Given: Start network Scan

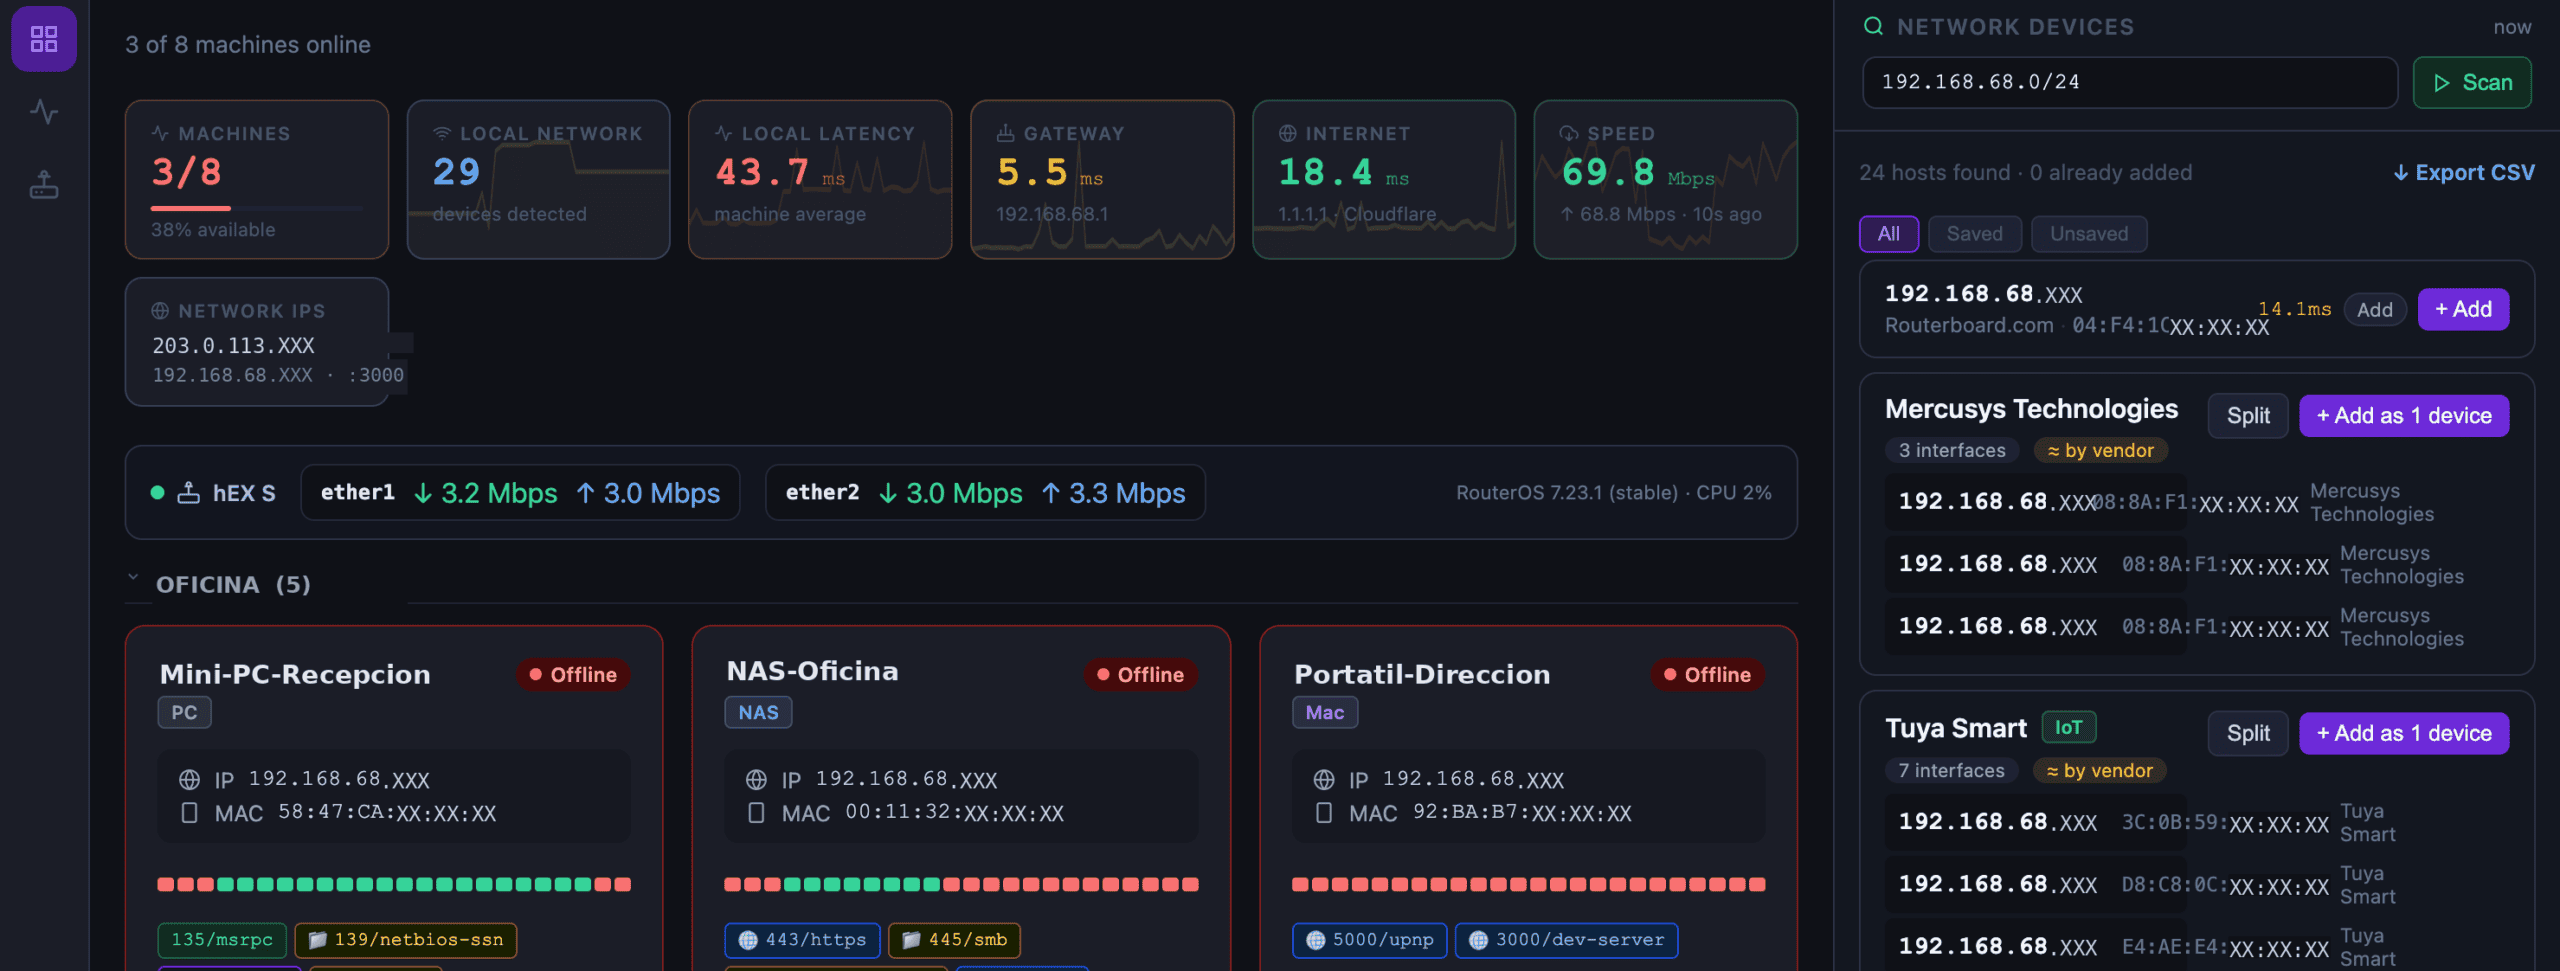Looking at the screenshot, I should coord(2472,83).
